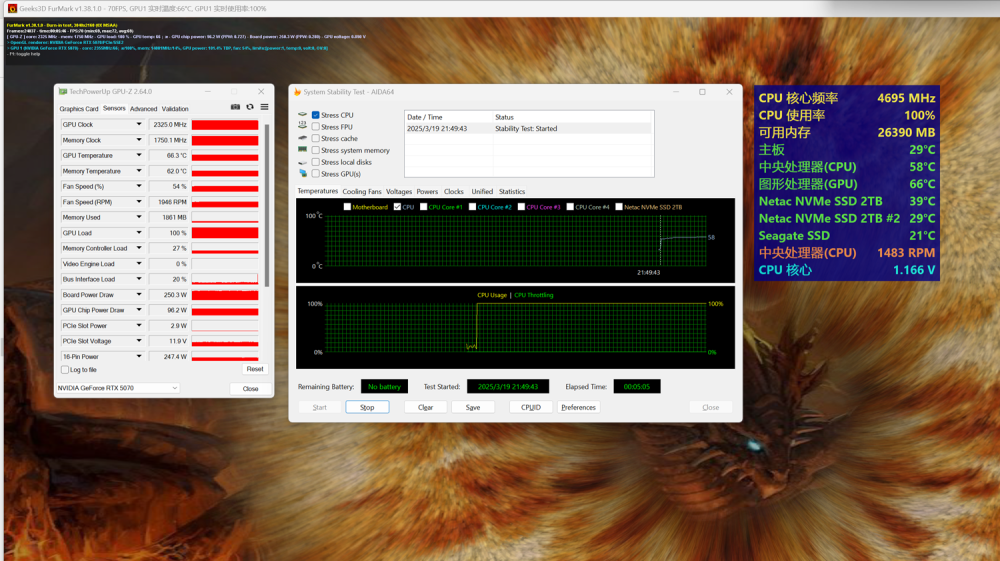
Task: Click the memory chip icon beside Stress system memory
Action: pyautogui.click(x=302, y=150)
